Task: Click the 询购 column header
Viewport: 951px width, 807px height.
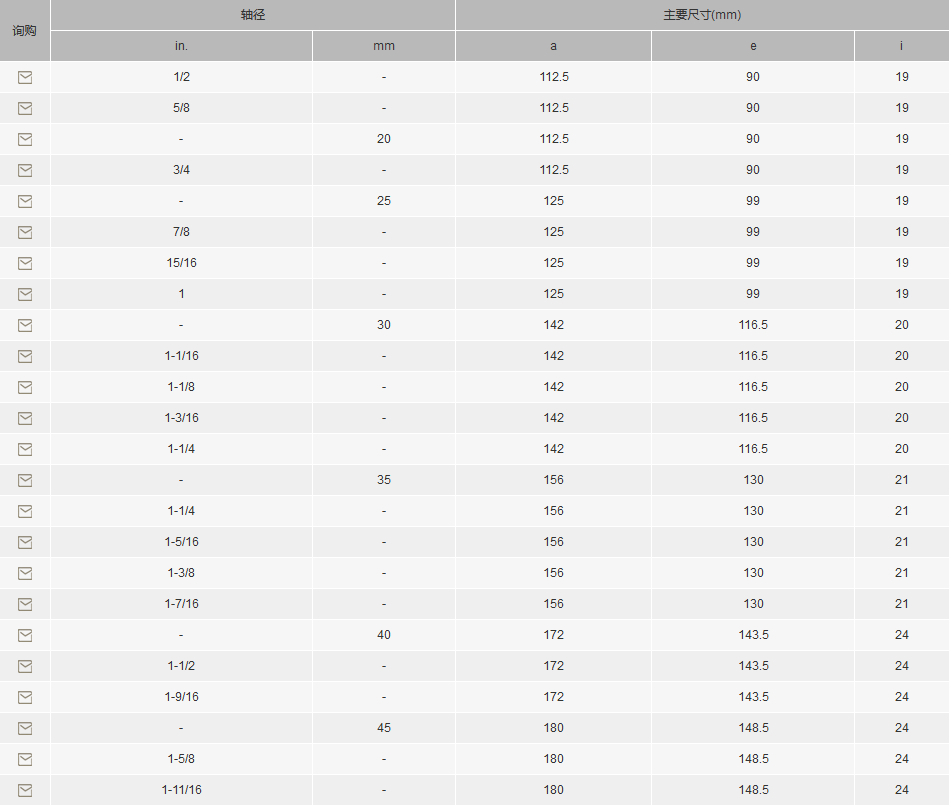Action: [25, 30]
